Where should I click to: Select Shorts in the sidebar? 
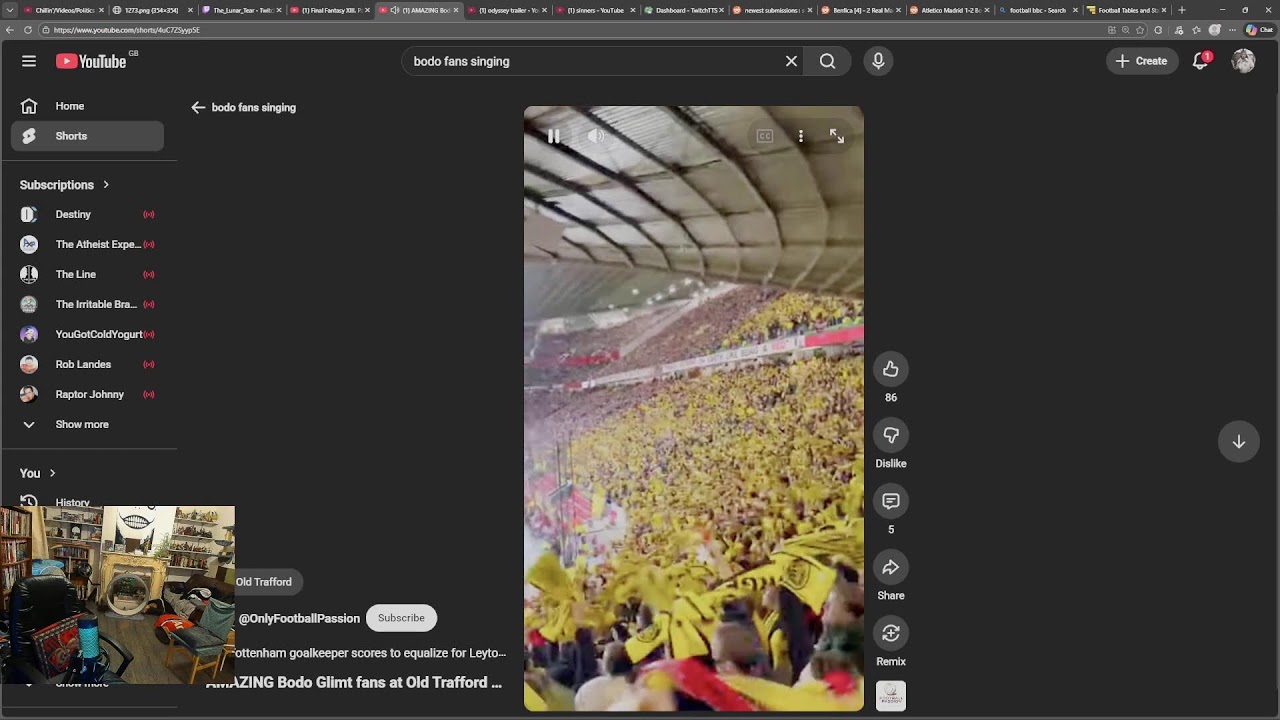(87, 136)
